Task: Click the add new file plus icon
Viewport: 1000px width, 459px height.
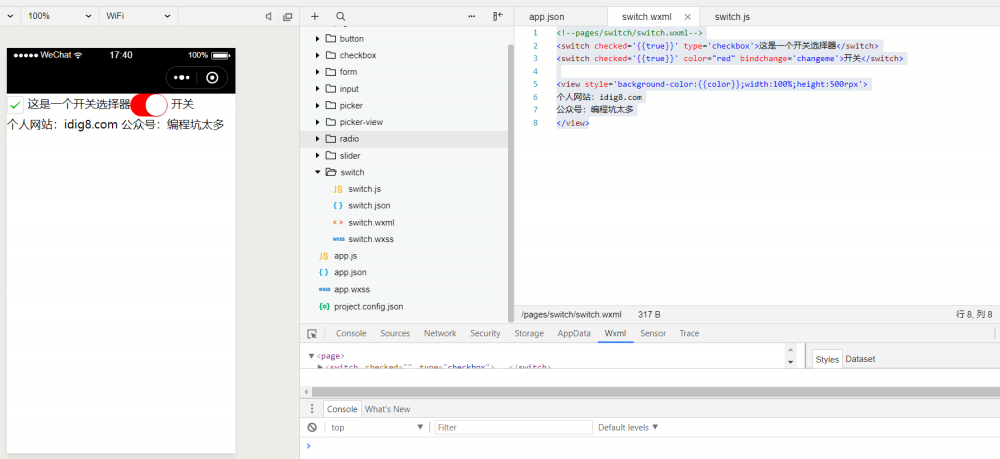Action: click(315, 16)
